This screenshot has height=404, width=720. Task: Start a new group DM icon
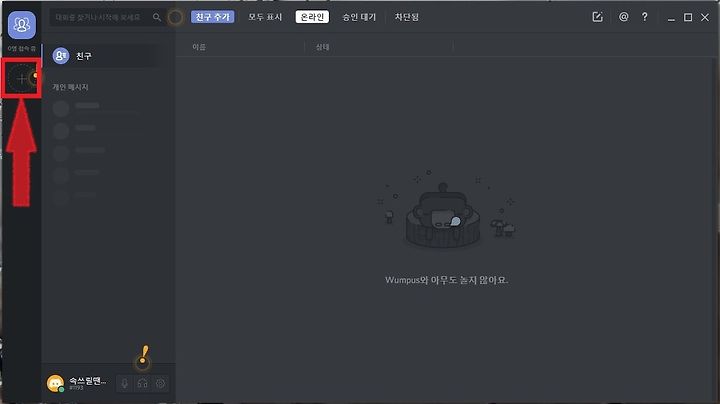(x=597, y=17)
